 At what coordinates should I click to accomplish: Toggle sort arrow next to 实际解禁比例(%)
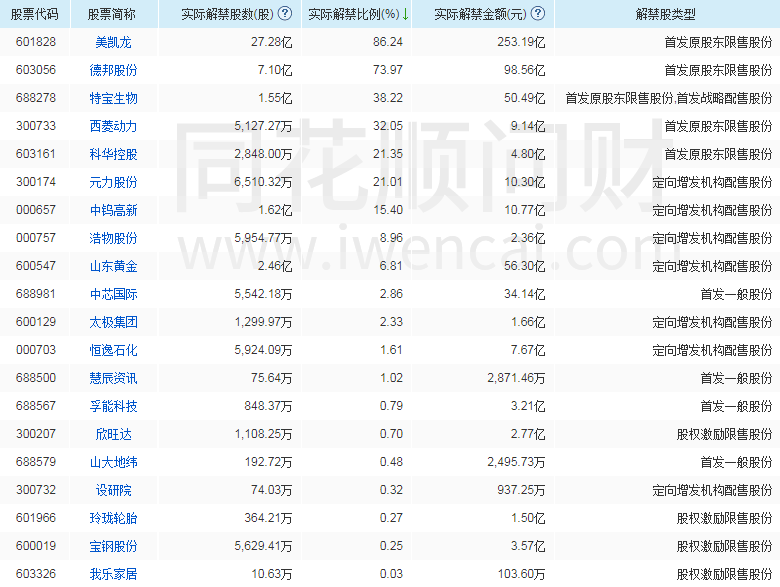(405, 14)
